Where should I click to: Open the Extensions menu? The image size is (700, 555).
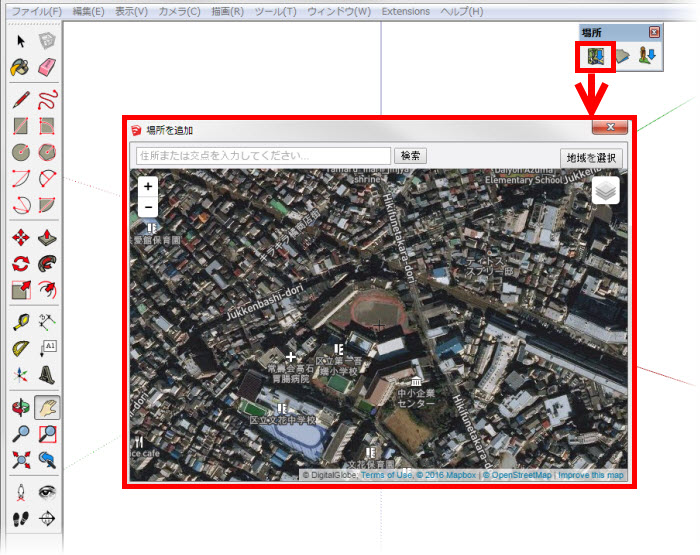pos(405,11)
